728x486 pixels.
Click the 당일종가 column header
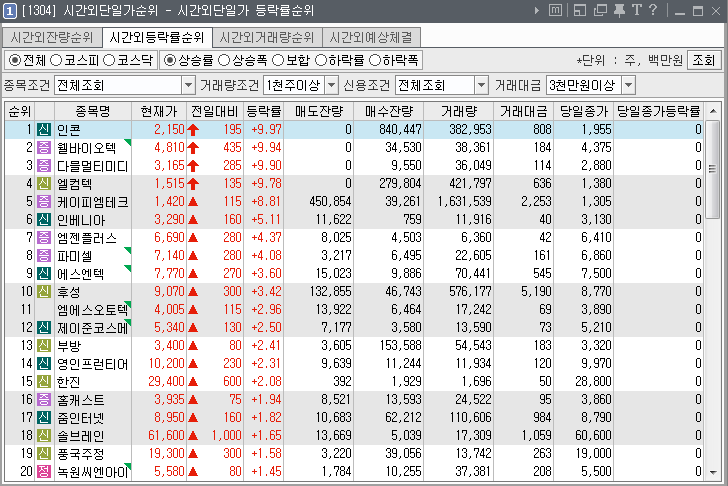[x=584, y=111]
